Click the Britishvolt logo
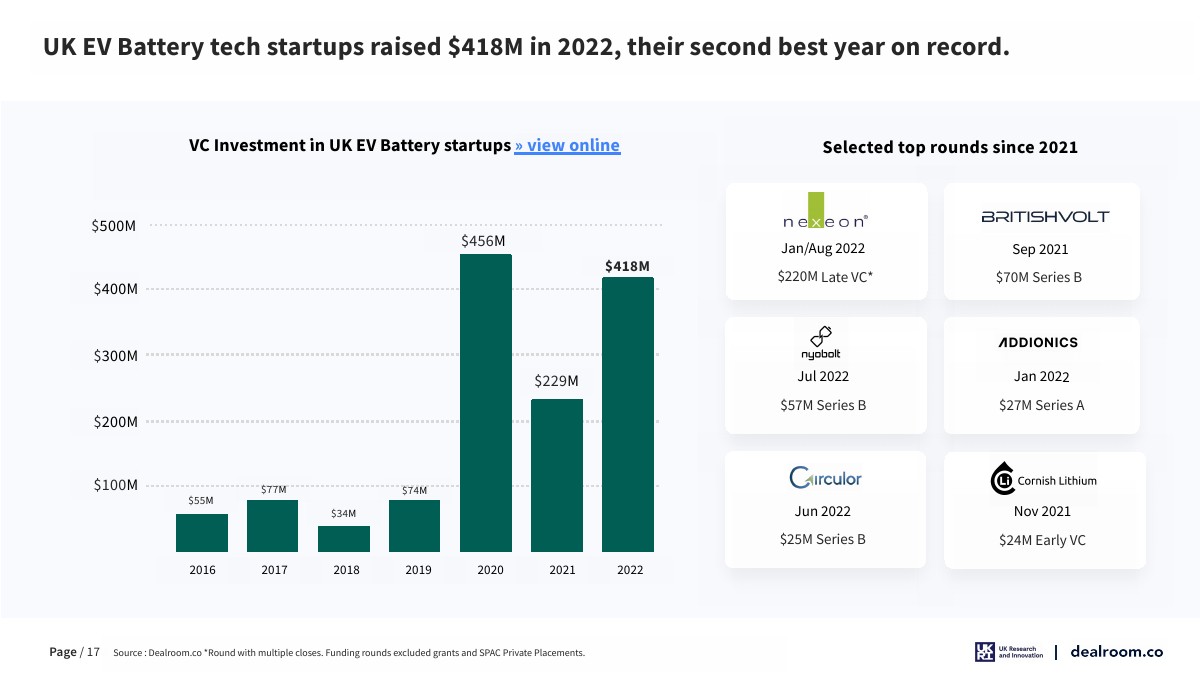The width and height of the screenshot is (1200, 675). 1044,216
